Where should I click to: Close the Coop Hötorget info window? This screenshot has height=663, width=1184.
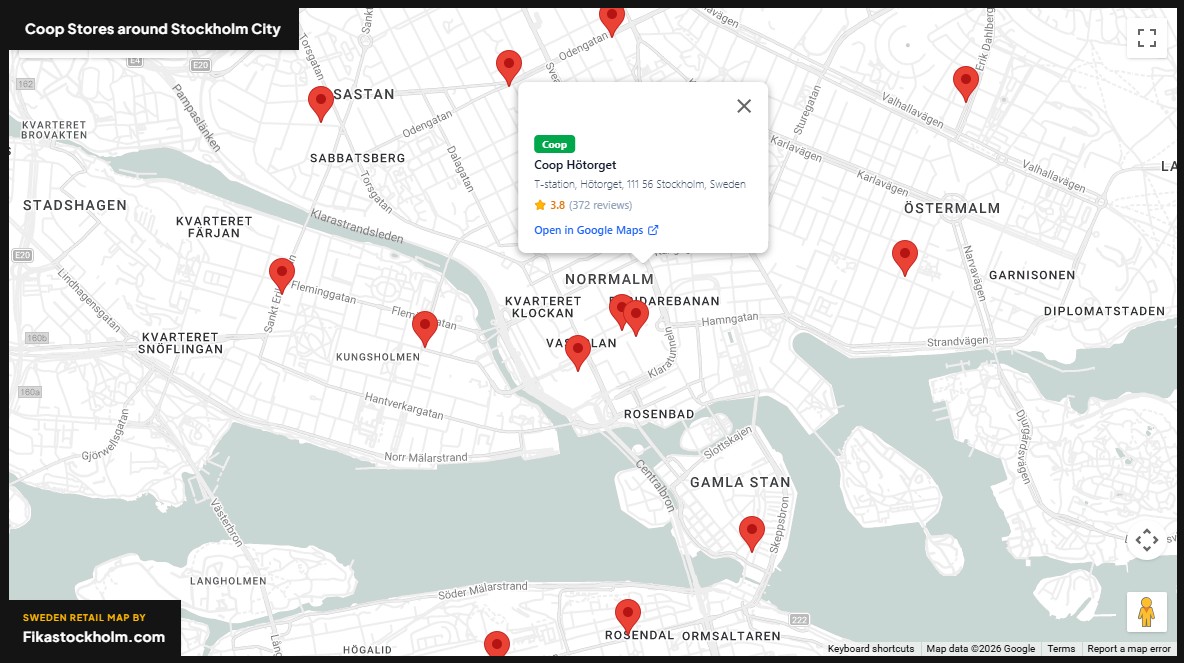[744, 106]
